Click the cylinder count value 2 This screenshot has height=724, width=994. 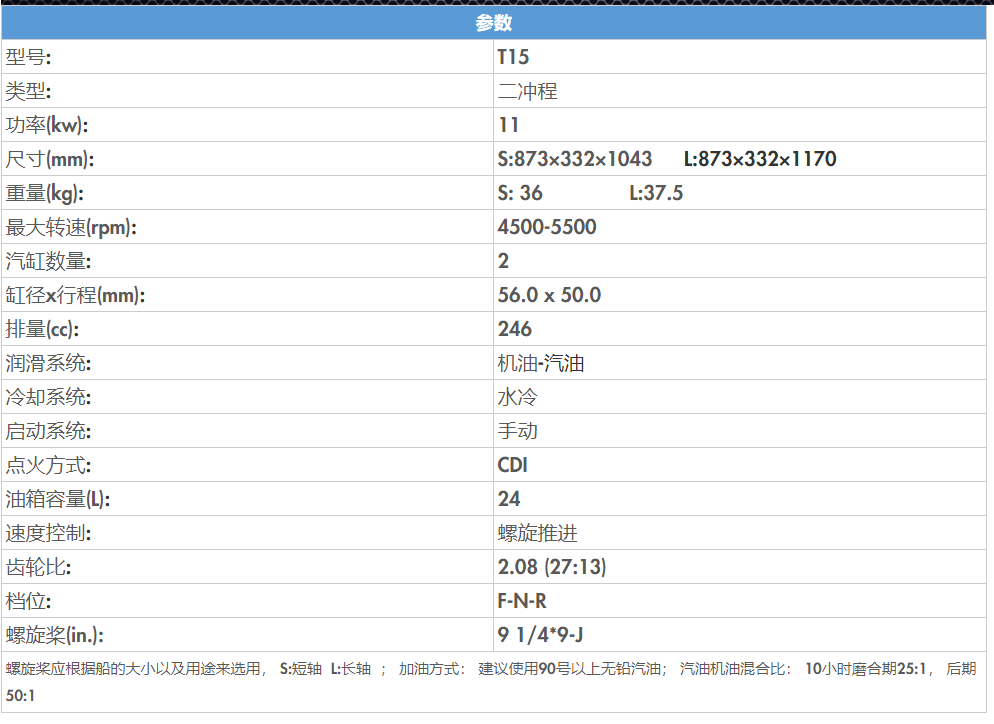tap(503, 261)
